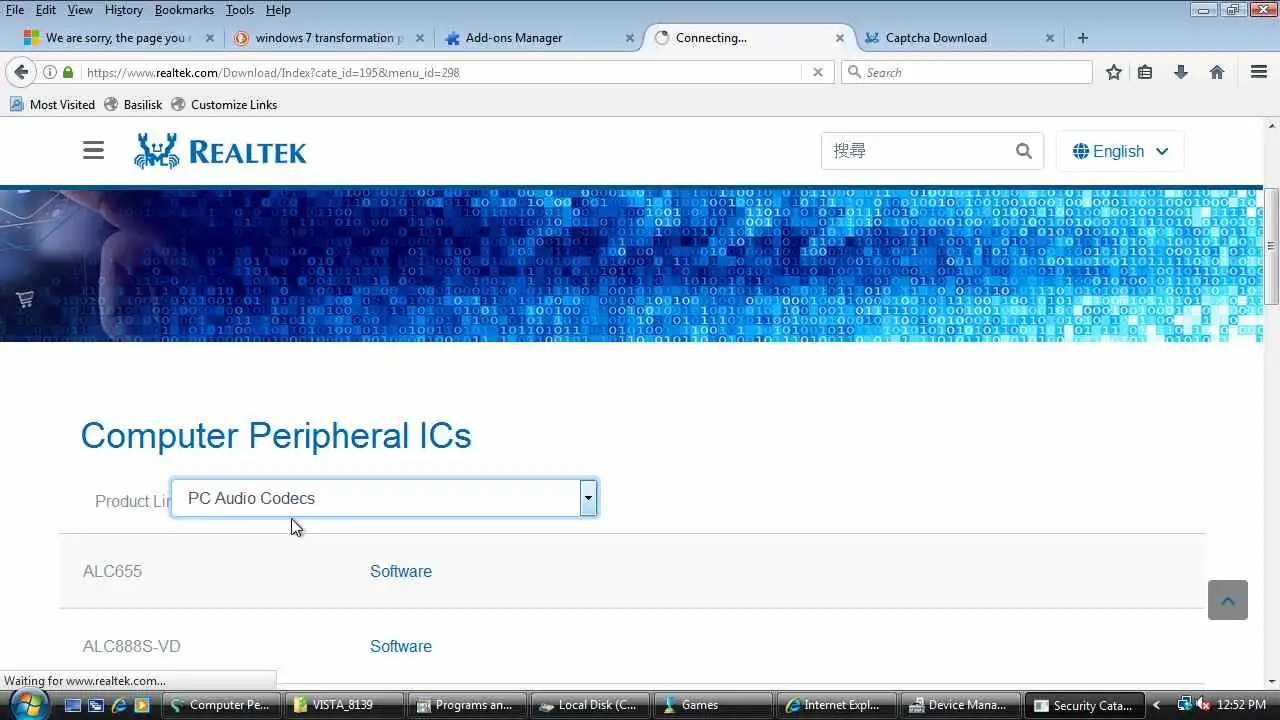
Task: Click the ALC888S-VD product name
Action: point(131,646)
